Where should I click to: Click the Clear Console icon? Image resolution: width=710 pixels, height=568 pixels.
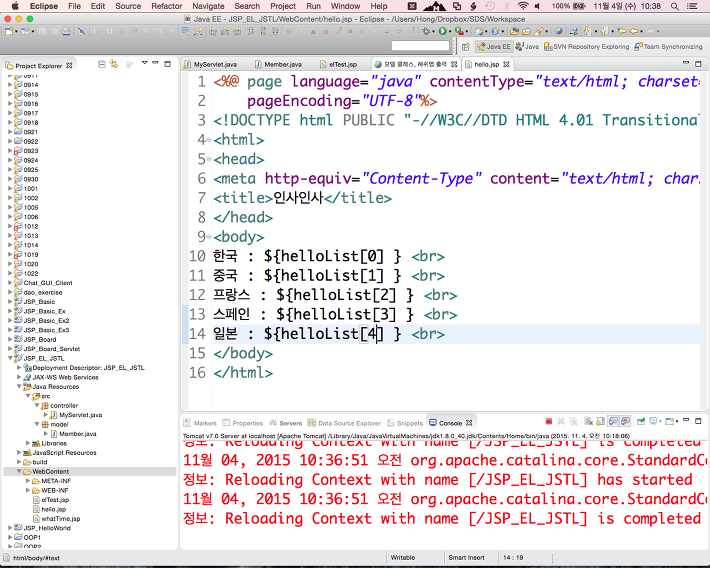tap(588, 422)
